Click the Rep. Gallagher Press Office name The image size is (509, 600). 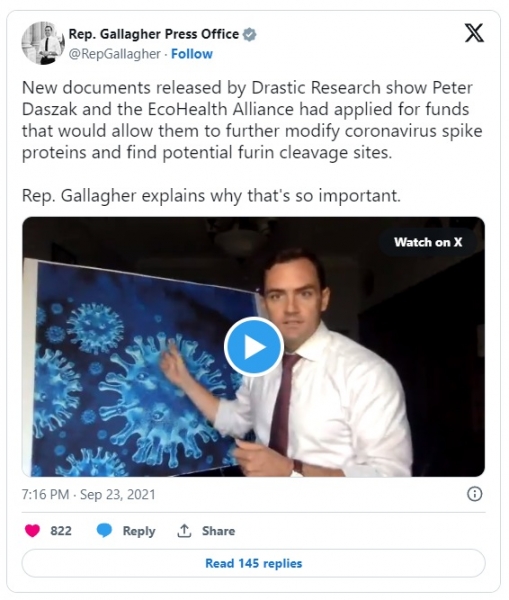click(x=154, y=34)
